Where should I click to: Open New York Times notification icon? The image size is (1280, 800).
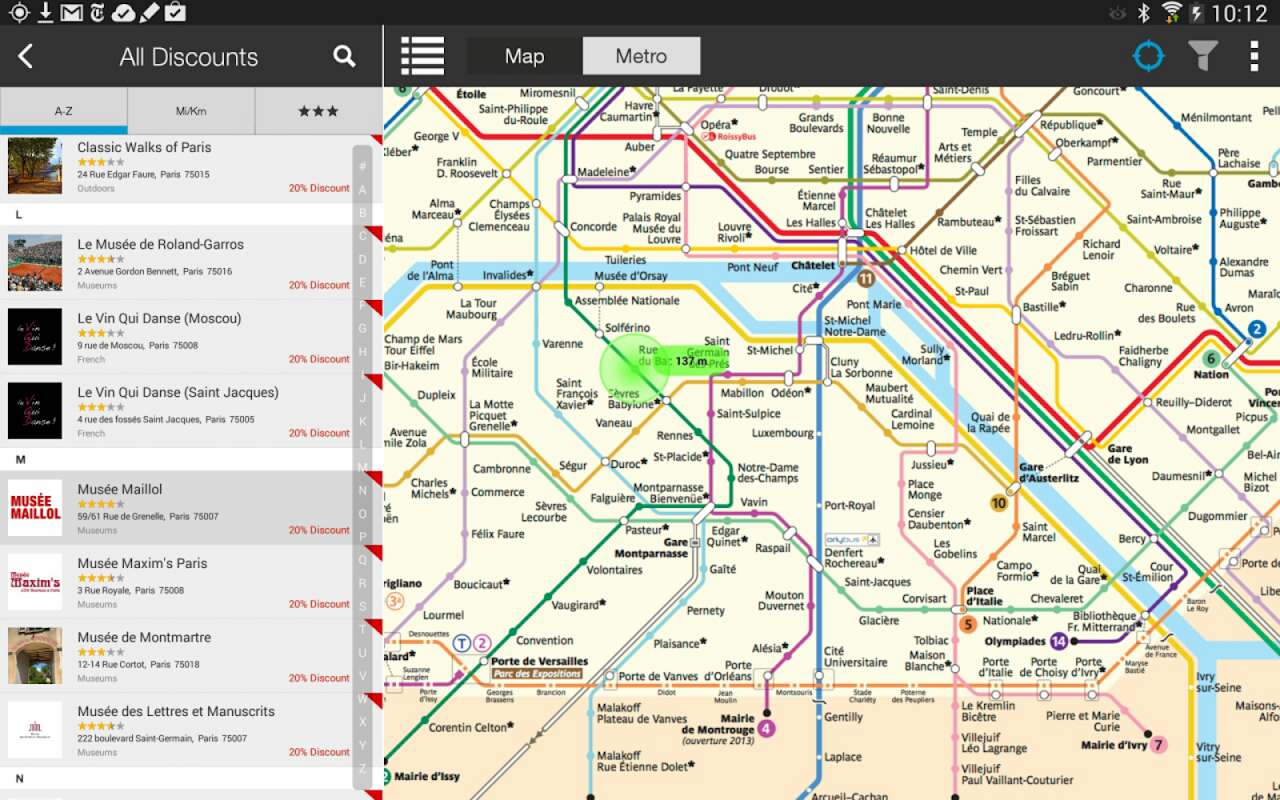[x=97, y=12]
